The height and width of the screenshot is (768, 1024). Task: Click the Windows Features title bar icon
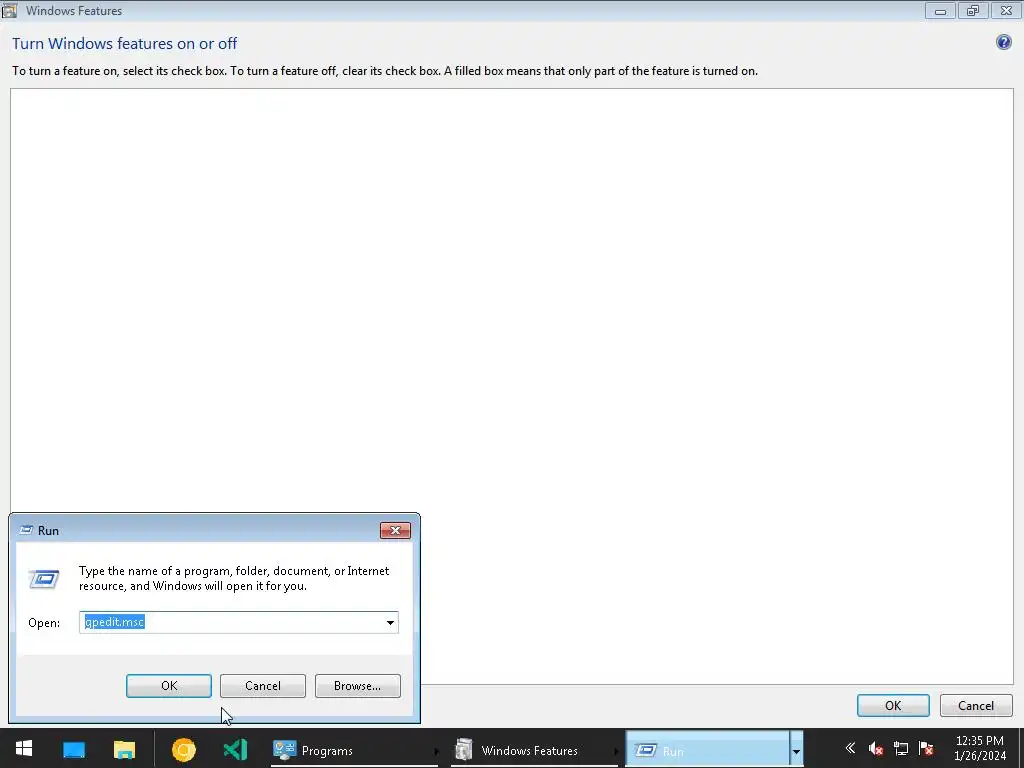coord(9,10)
